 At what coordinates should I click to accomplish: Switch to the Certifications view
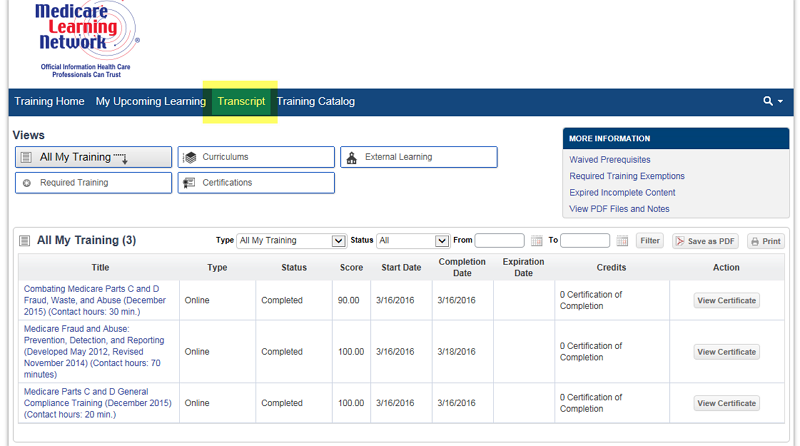256,183
